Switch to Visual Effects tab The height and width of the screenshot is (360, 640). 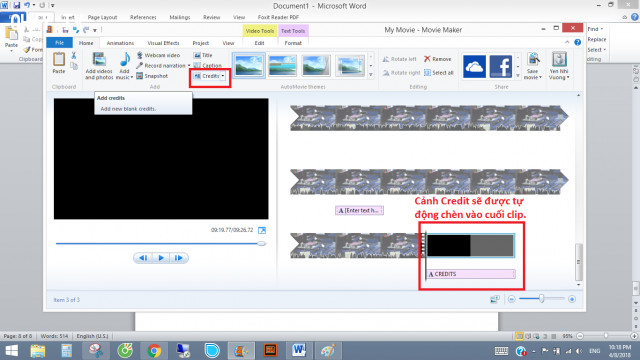point(163,43)
